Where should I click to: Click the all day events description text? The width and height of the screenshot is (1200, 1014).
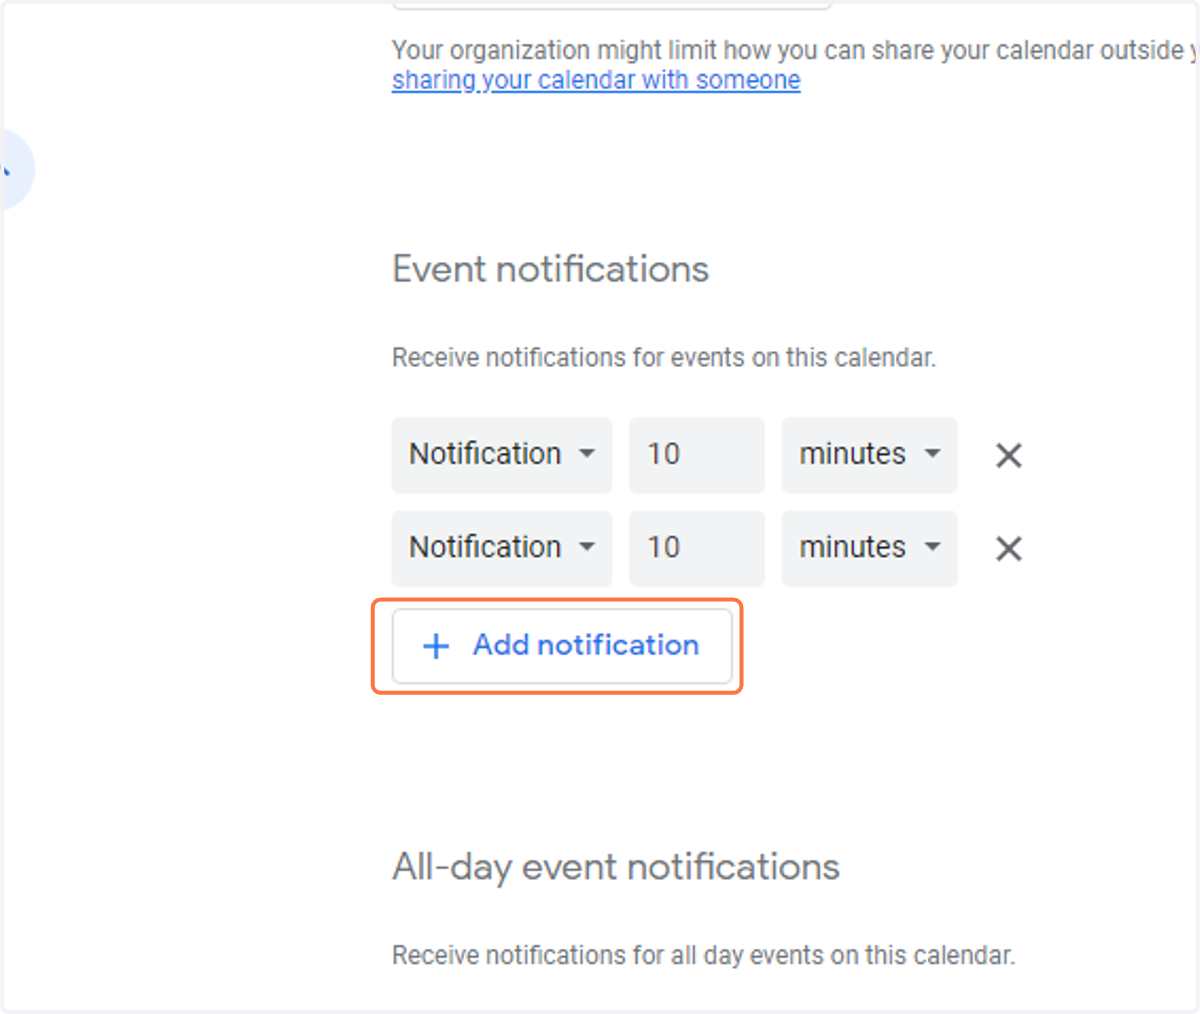pos(704,956)
